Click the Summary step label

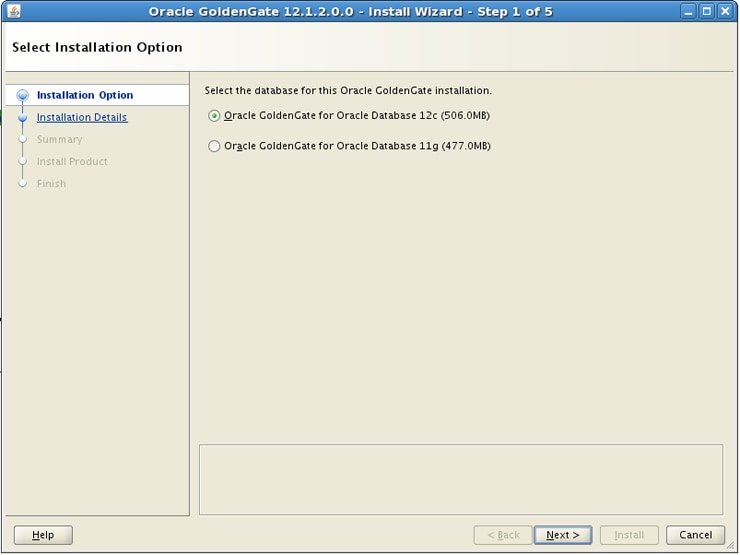point(59,139)
